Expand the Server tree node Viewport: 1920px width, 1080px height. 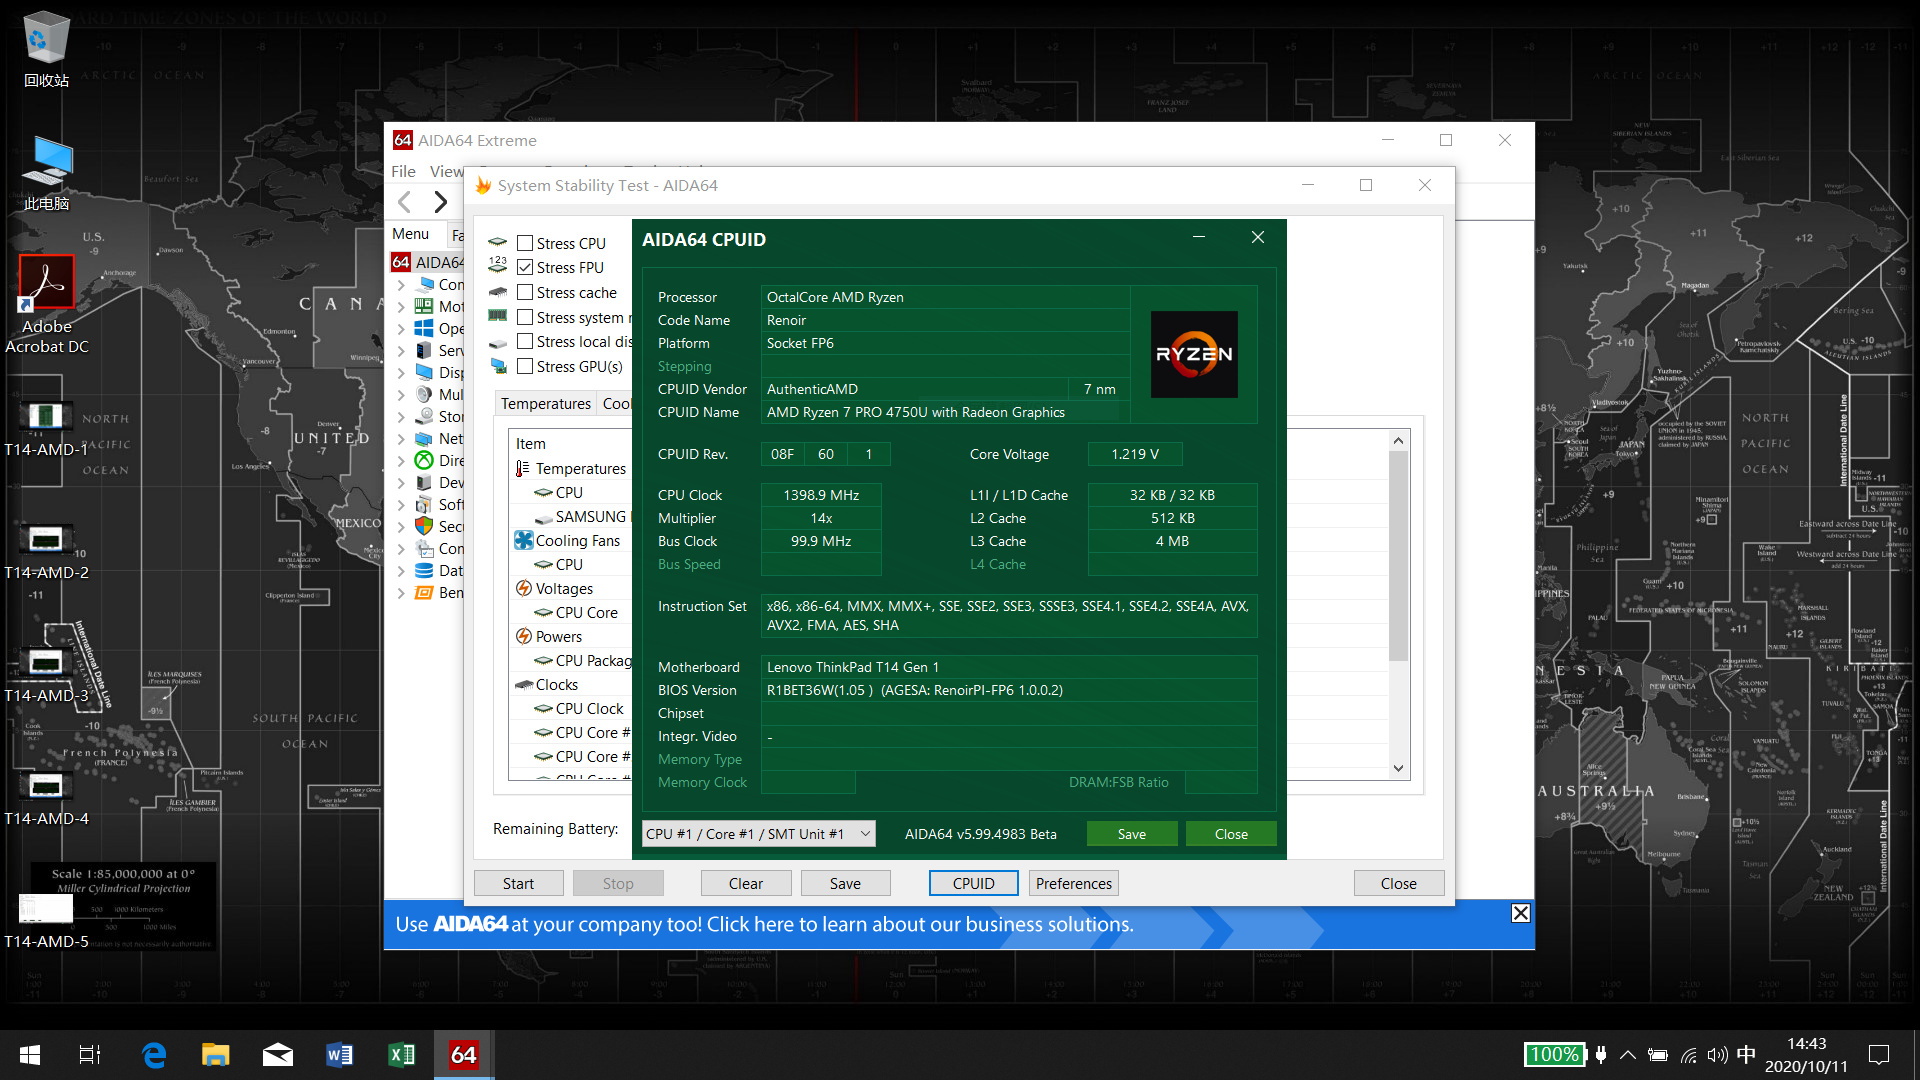401,351
